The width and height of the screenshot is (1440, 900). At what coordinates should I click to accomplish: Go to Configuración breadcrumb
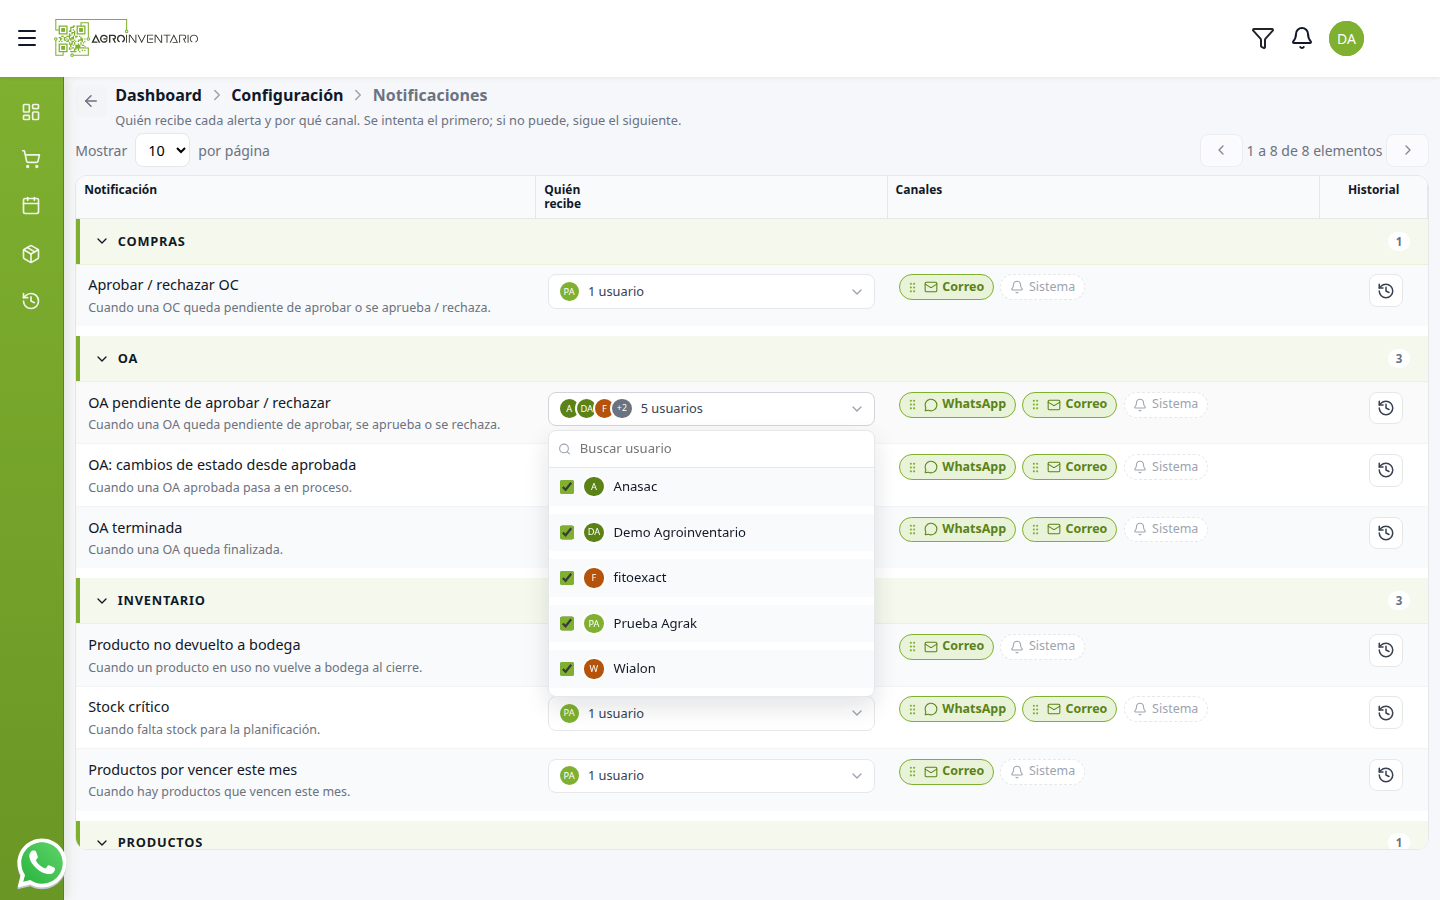[287, 95]
